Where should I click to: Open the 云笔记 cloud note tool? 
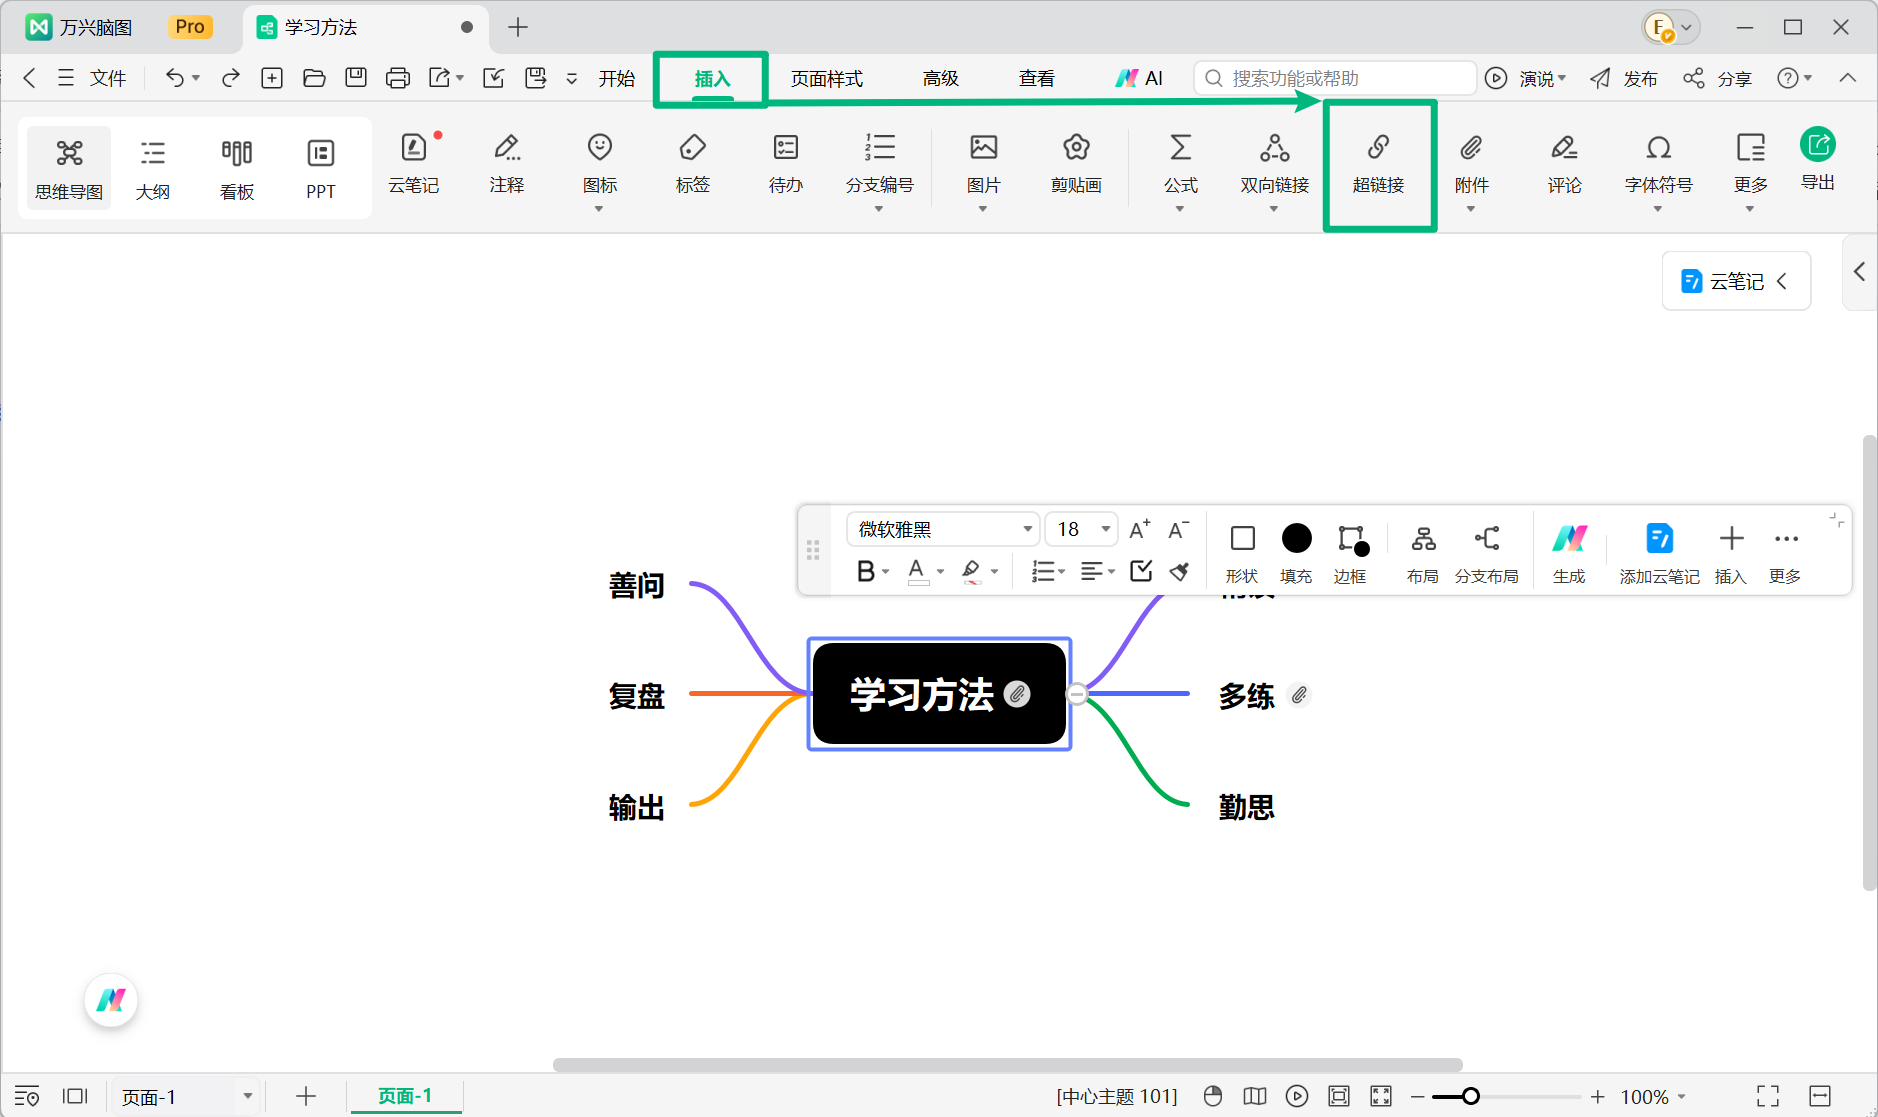pyautogui.click(x=414, y=165)
